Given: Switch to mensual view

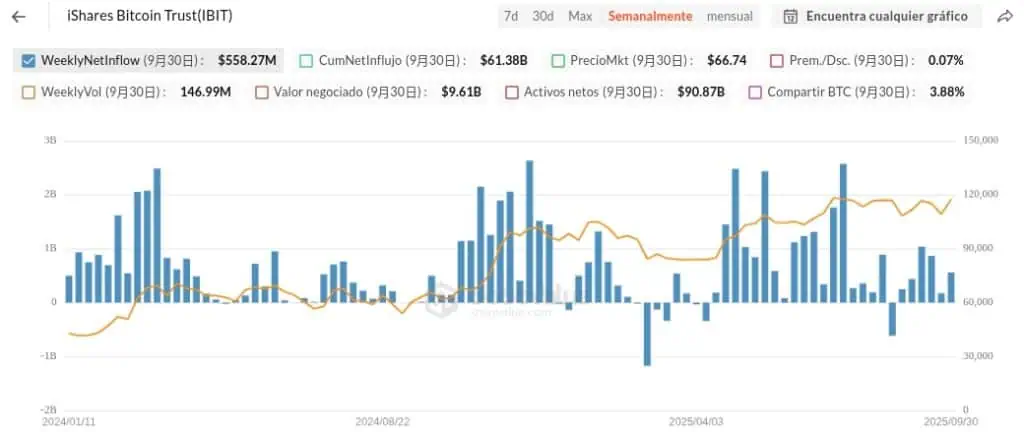Looking at the screenshot, I should (x=730, y=17).
